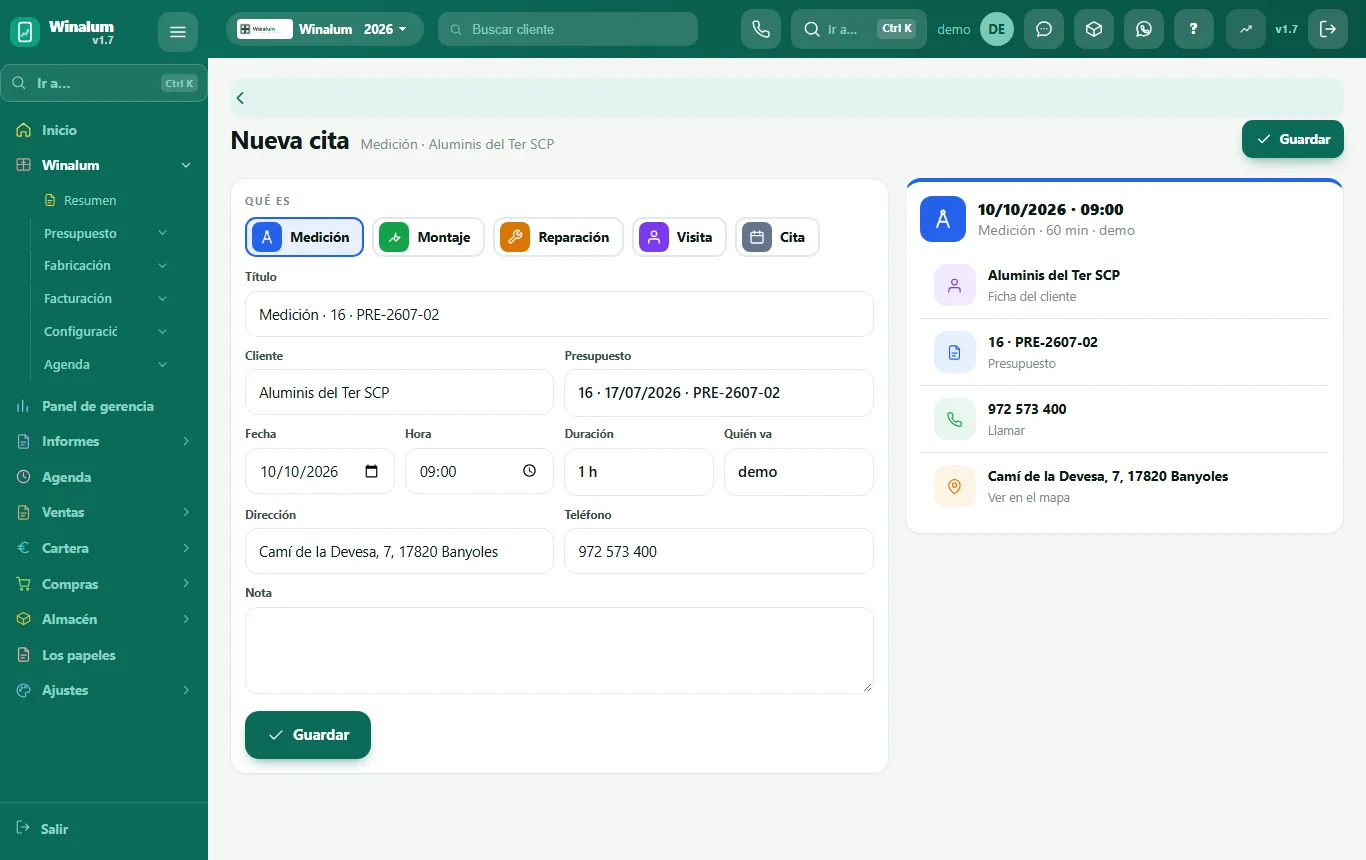Expand the Fabricación sidebar submenu
1366x860 pixels.
coord(106,265)
